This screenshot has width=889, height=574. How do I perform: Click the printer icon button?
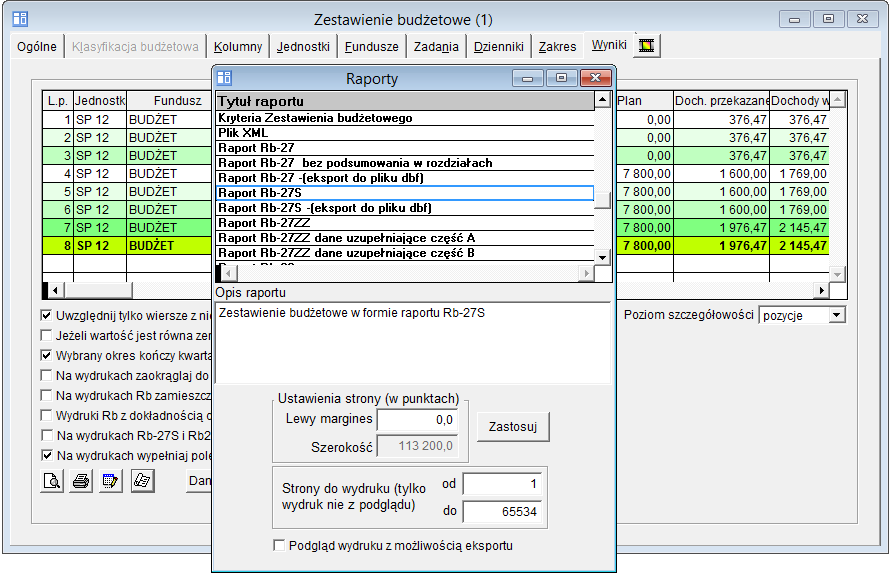(x=81, y=482)
